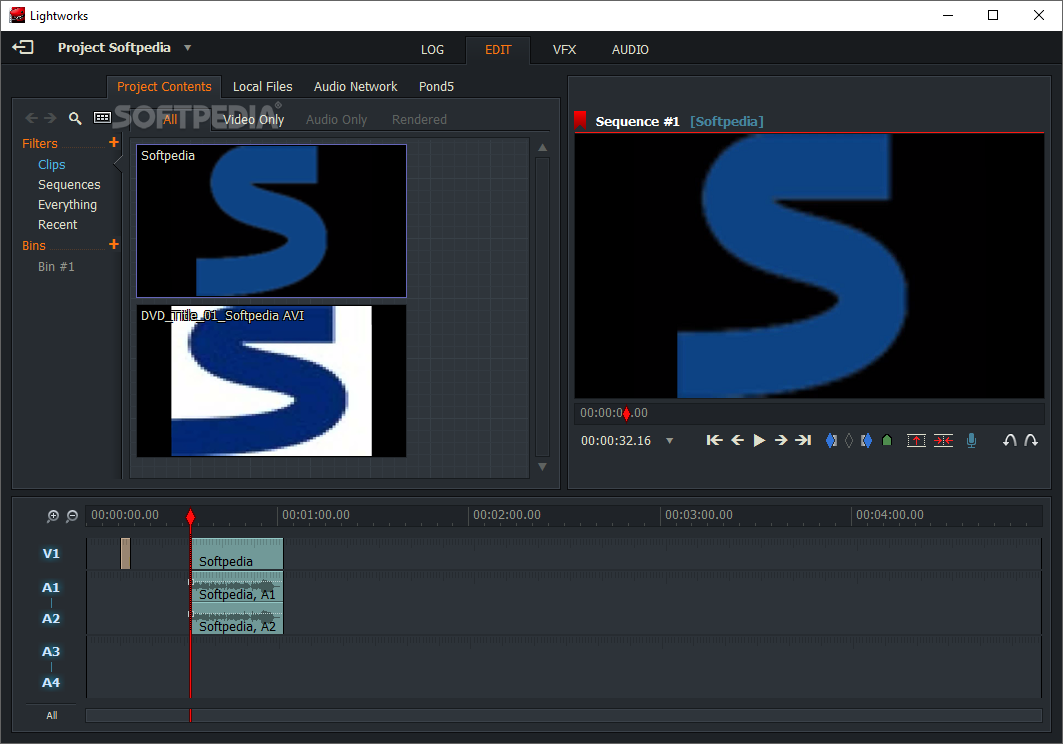Open the Local Files tab
1063x744 pixels.
(262, 87)
